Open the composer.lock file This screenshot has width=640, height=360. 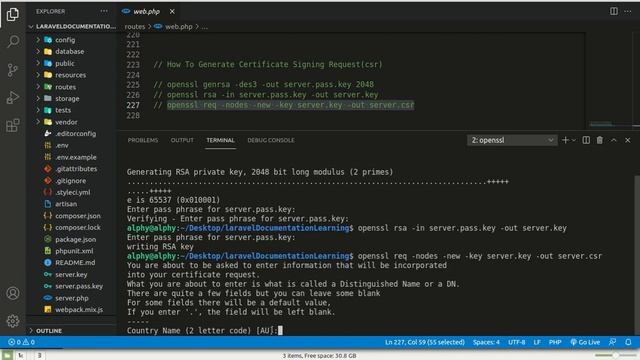78,227
